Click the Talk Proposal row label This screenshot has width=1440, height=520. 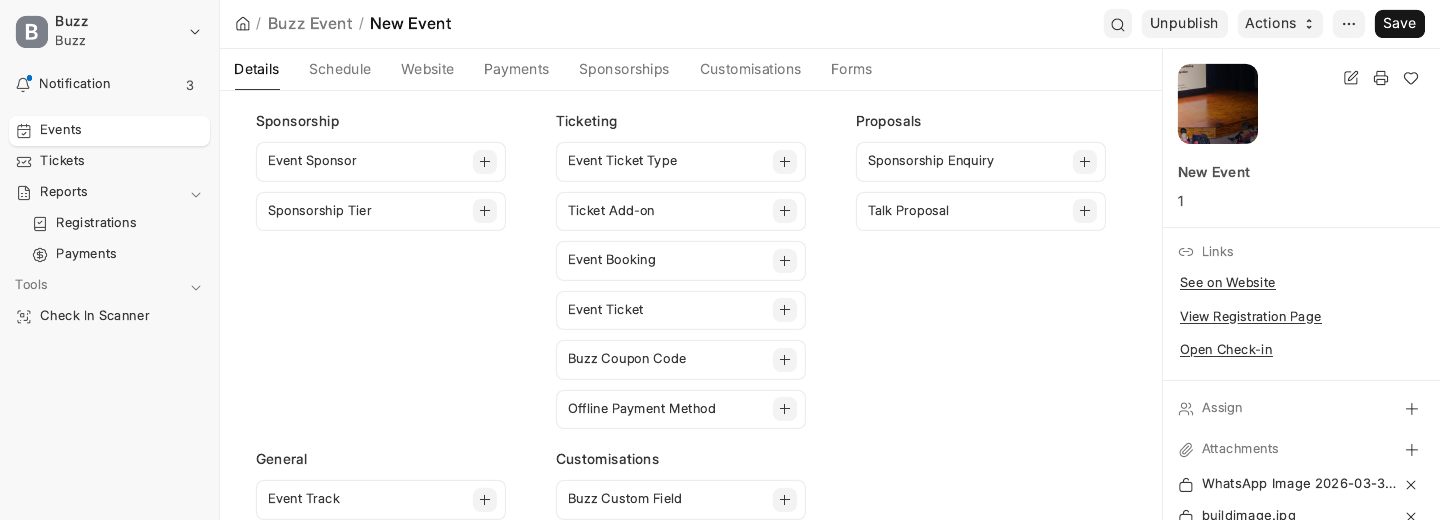pyautogui.click(x=908, y=211)
